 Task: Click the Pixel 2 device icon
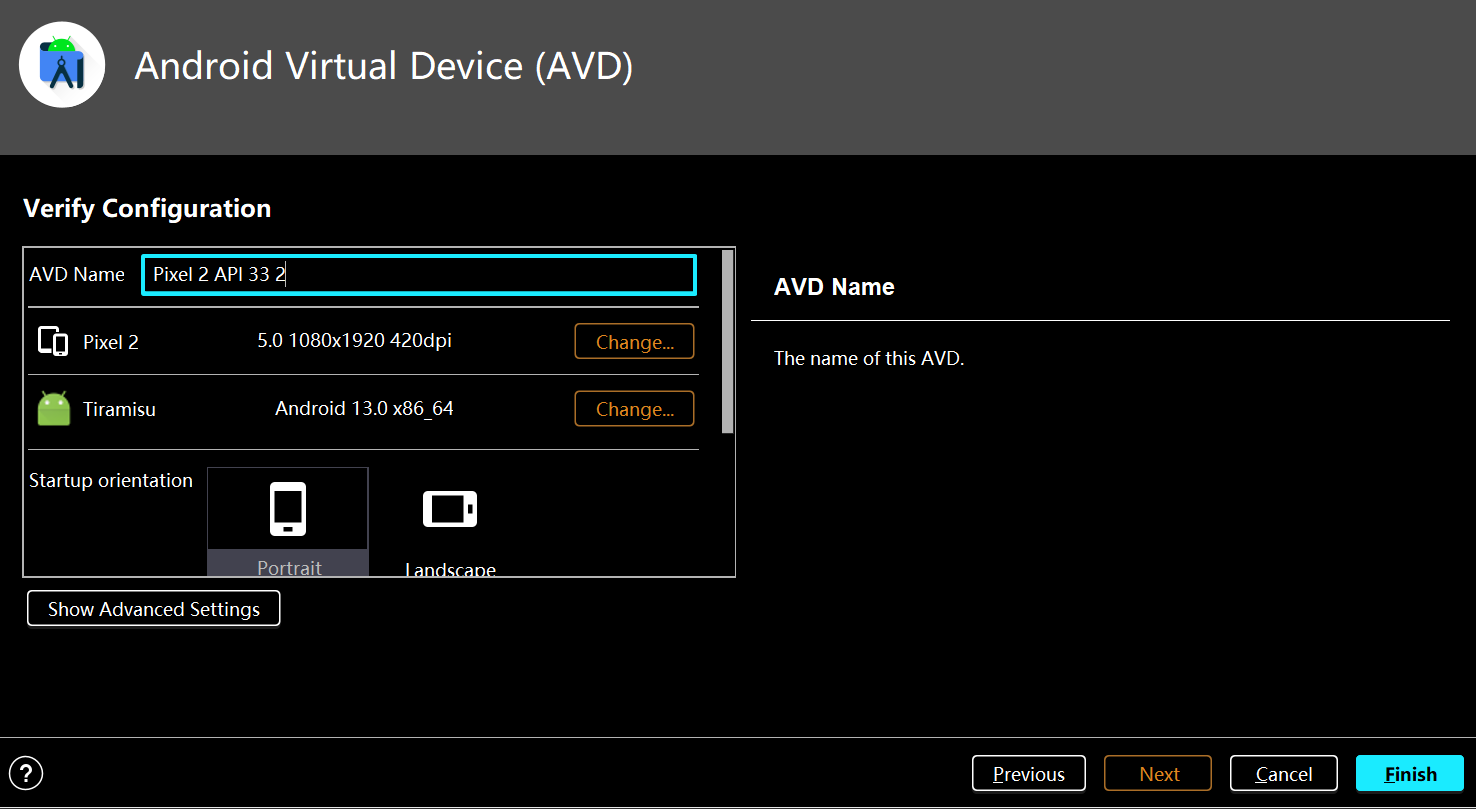(53, 341)
